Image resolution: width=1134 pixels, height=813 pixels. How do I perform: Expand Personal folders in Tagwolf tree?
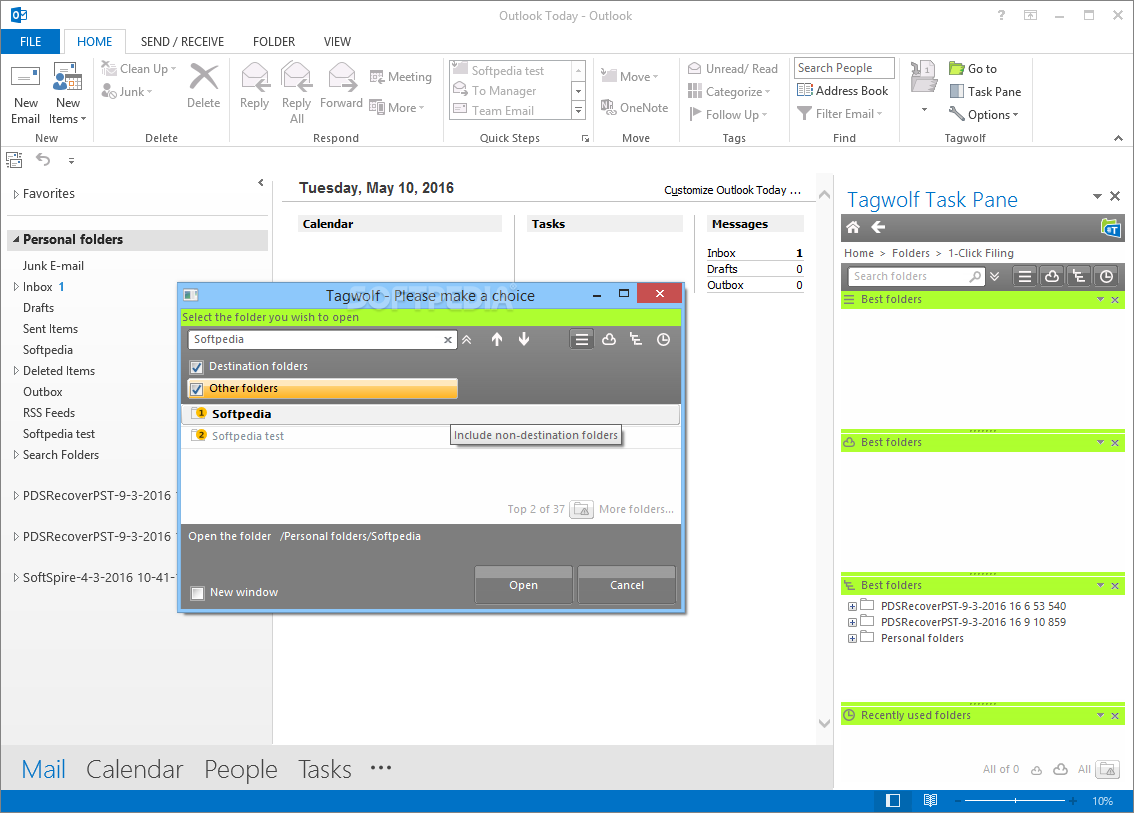coord(853,639)
